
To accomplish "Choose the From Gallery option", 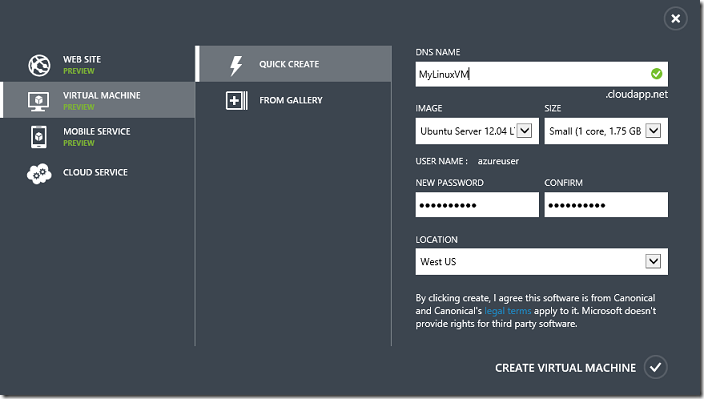I will [x=294, y=100].
